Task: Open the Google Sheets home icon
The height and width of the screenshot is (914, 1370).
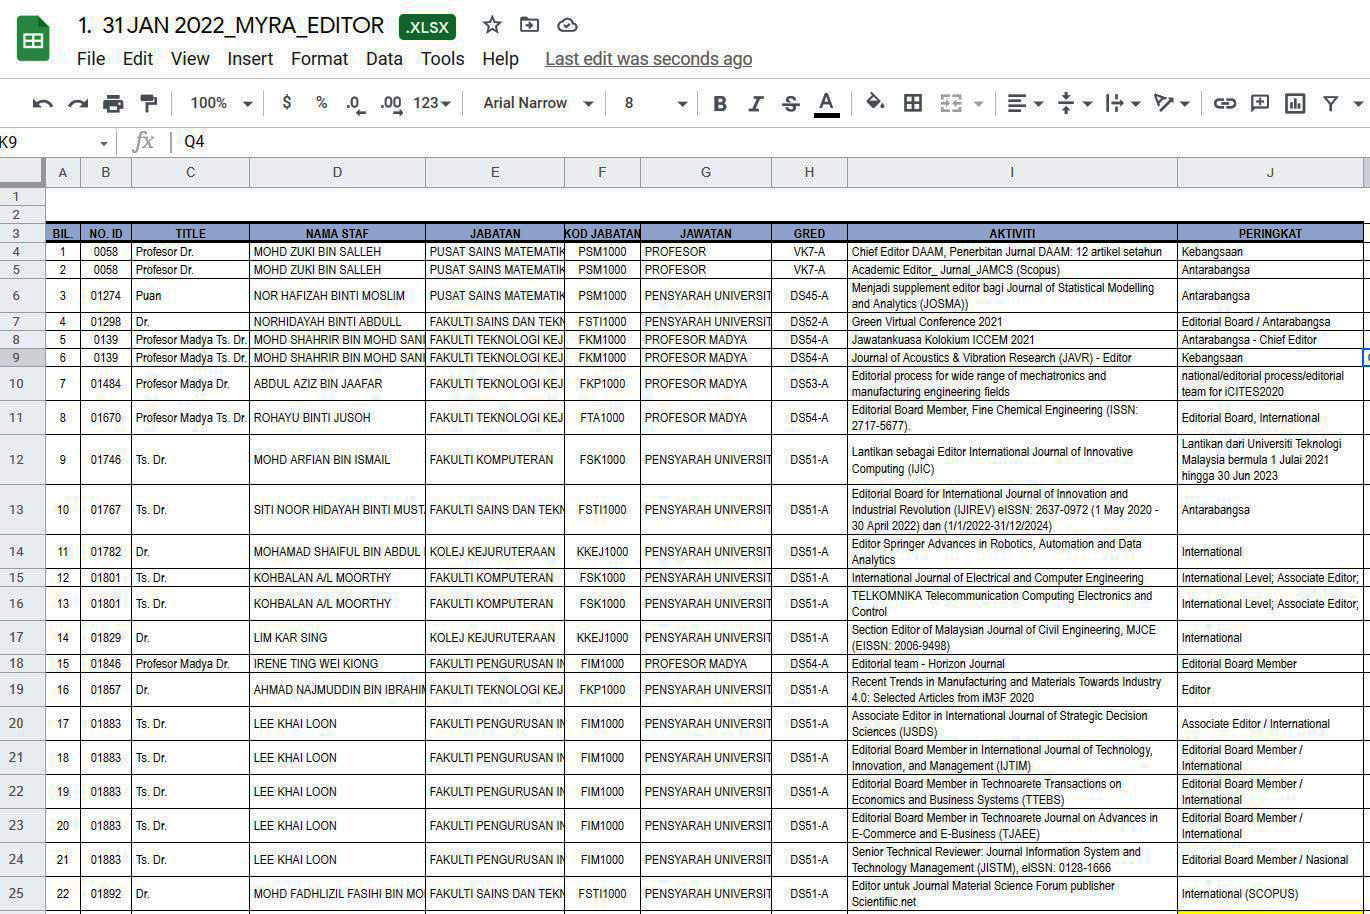Action: pyautogui.click(x=33, y=40)
